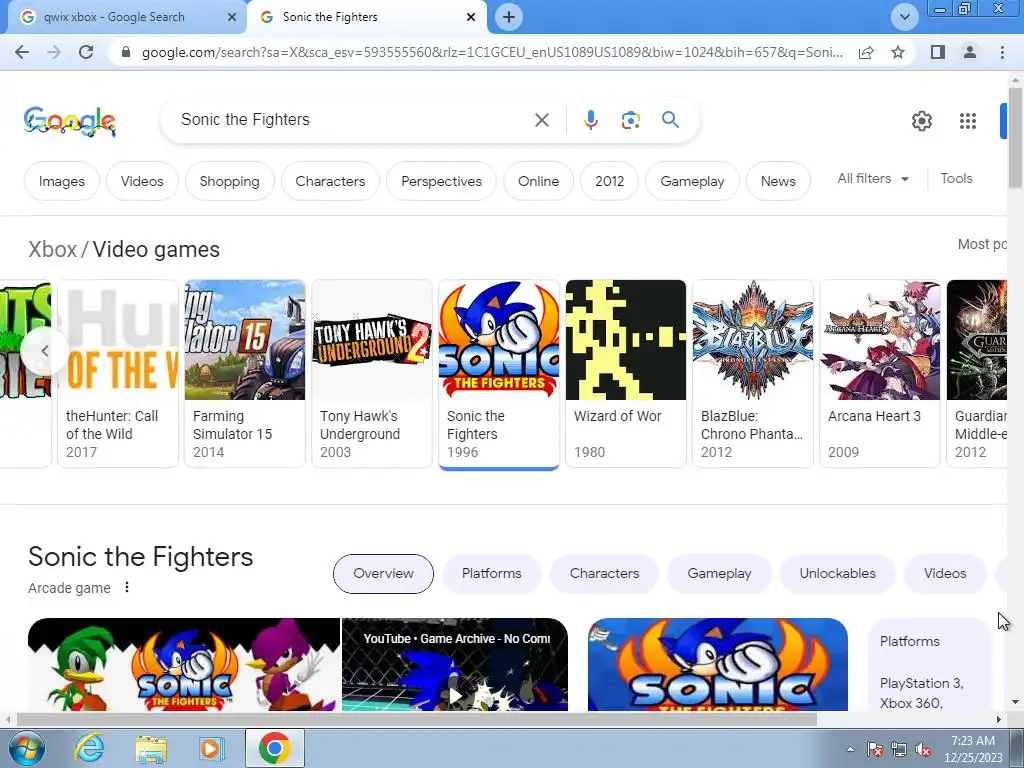Open the Chrome three-dot menu
1024x768 pixels.
tap(1002, 52)
